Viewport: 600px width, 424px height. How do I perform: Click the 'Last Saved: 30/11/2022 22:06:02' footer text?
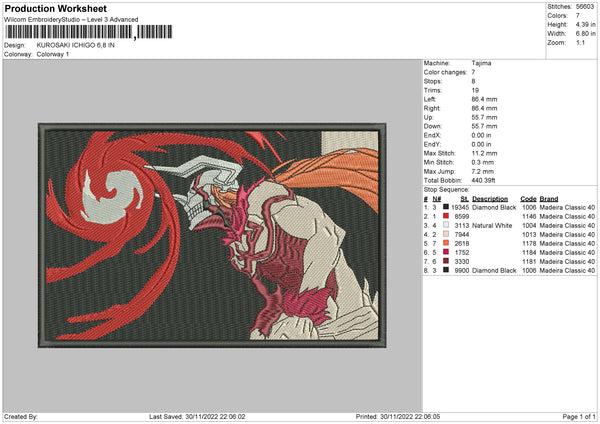pyautogui.click(x=197, y=416)
